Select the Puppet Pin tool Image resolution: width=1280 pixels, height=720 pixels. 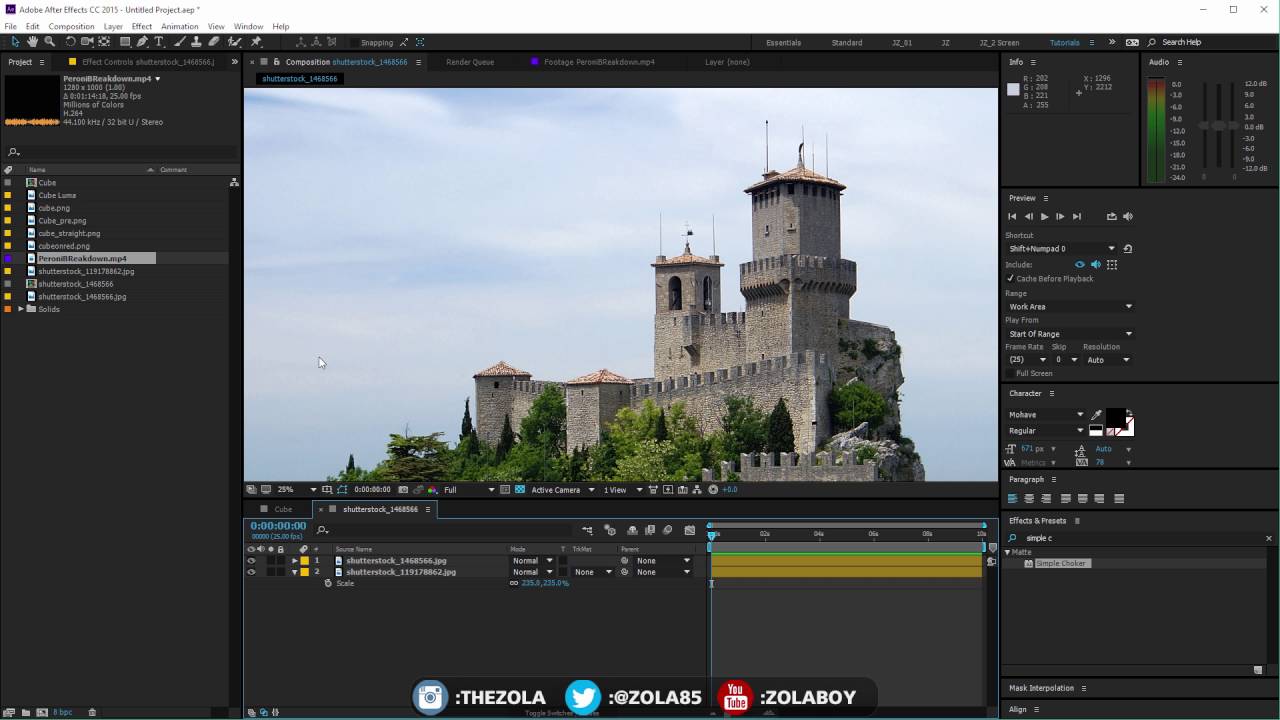256,42
